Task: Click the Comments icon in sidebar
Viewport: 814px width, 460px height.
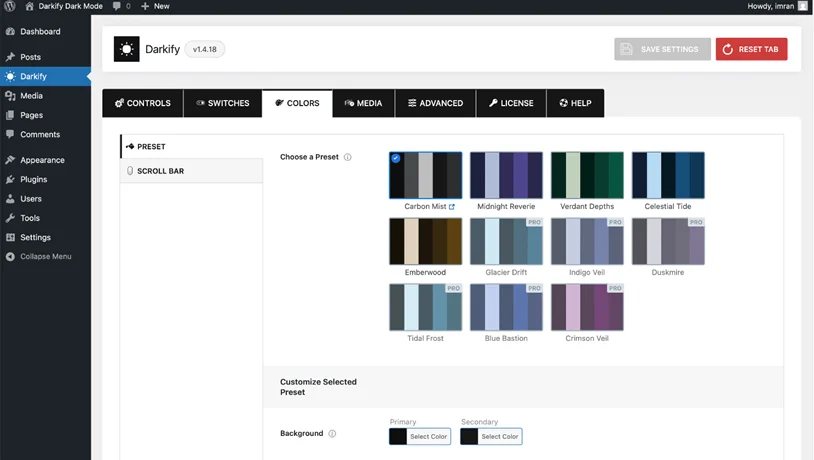Action: pyautogui.click(x=10, y=134)
